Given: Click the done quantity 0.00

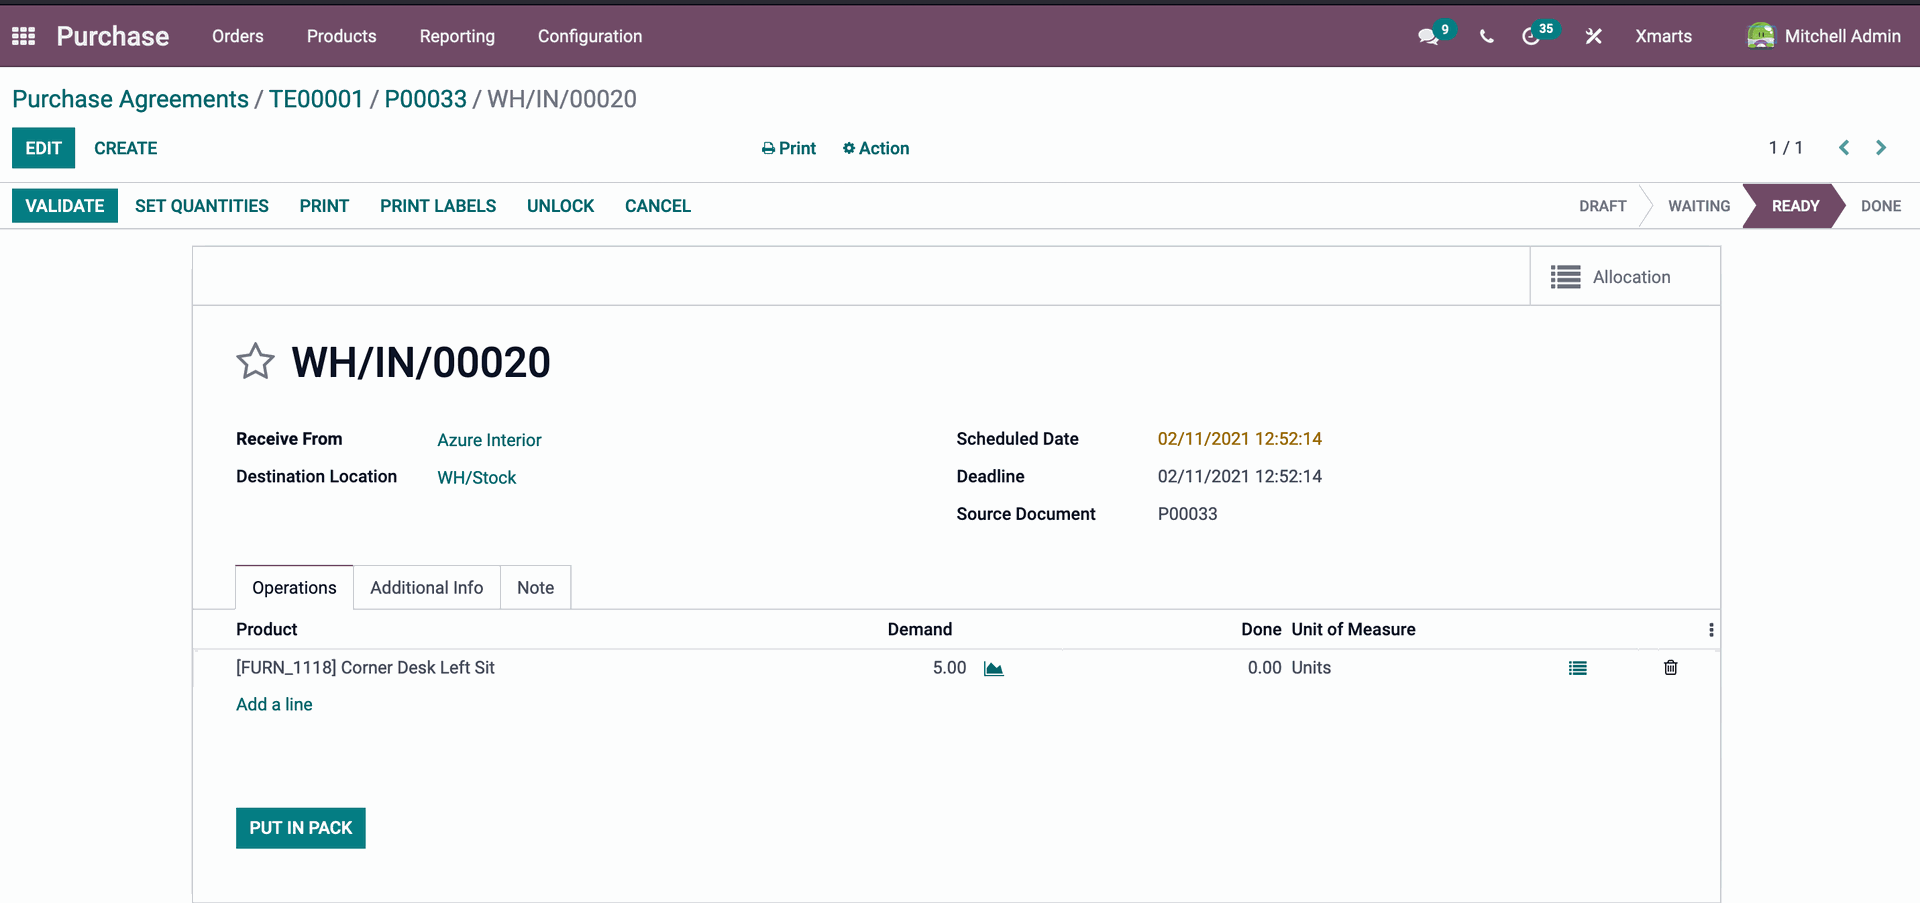Looking at the screenshot, I should [x=1264, y=667].
